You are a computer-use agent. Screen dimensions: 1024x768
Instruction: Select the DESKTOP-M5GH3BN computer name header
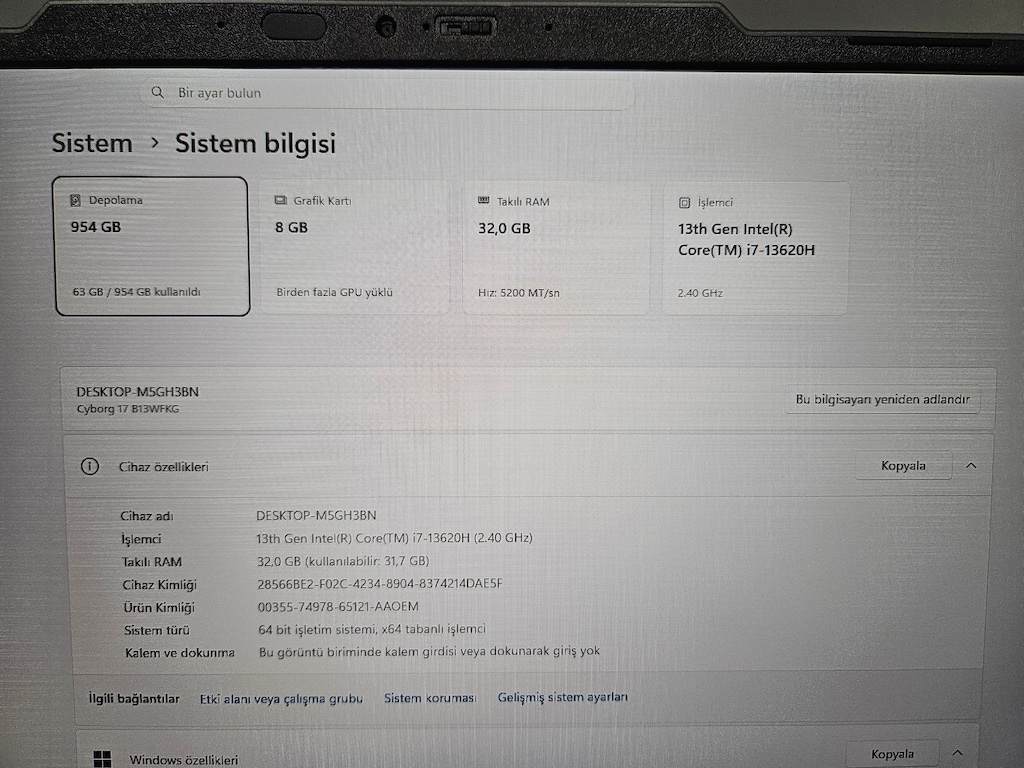pyautogui.click(x=138, y=392)
